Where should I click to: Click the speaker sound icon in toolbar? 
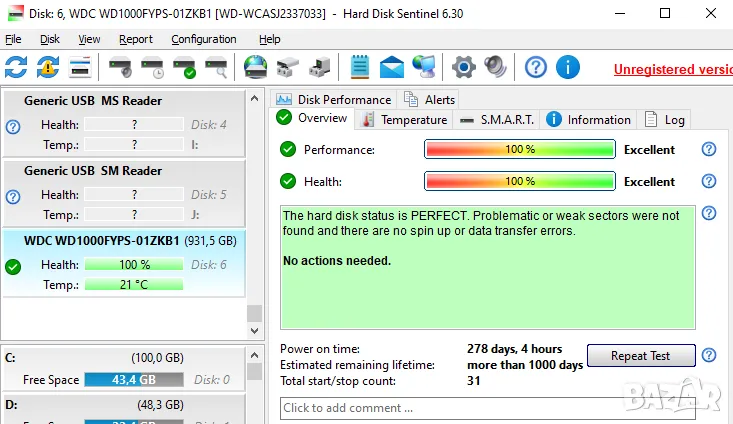point(495,67)
